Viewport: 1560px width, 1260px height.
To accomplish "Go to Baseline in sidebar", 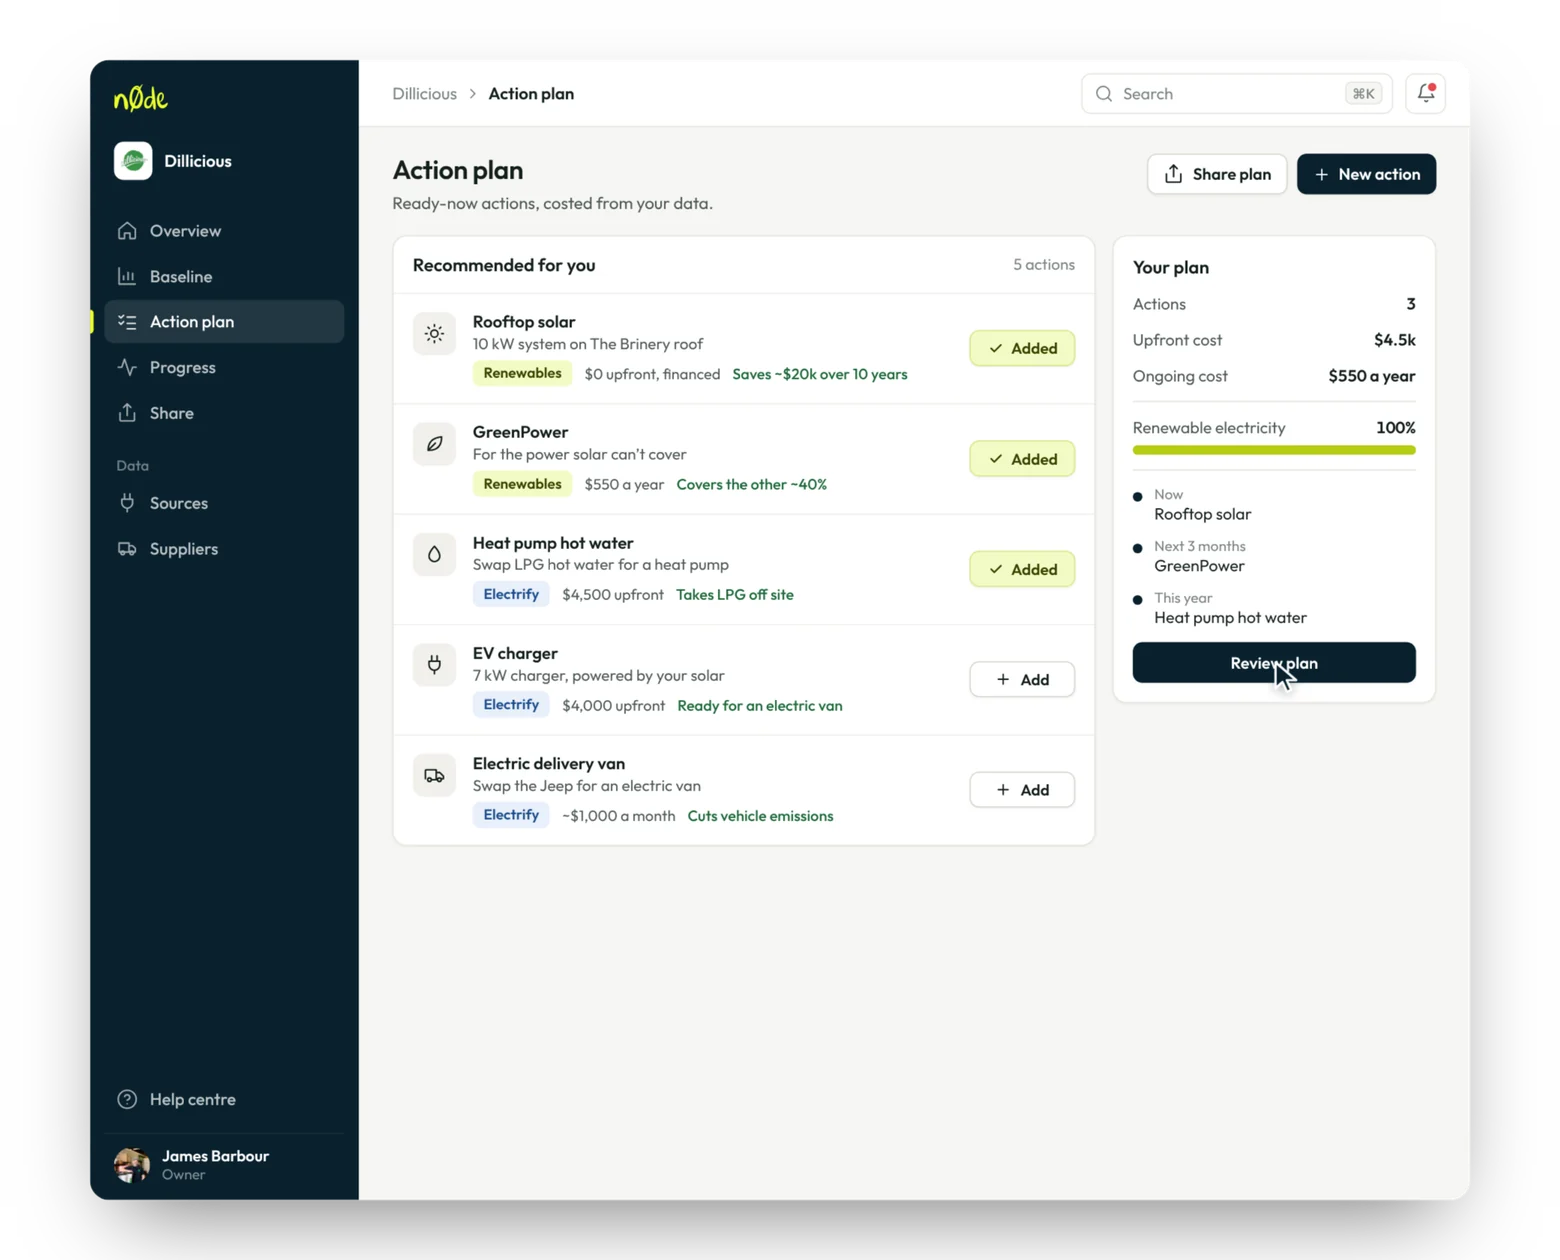I will [x=224, y=276].
